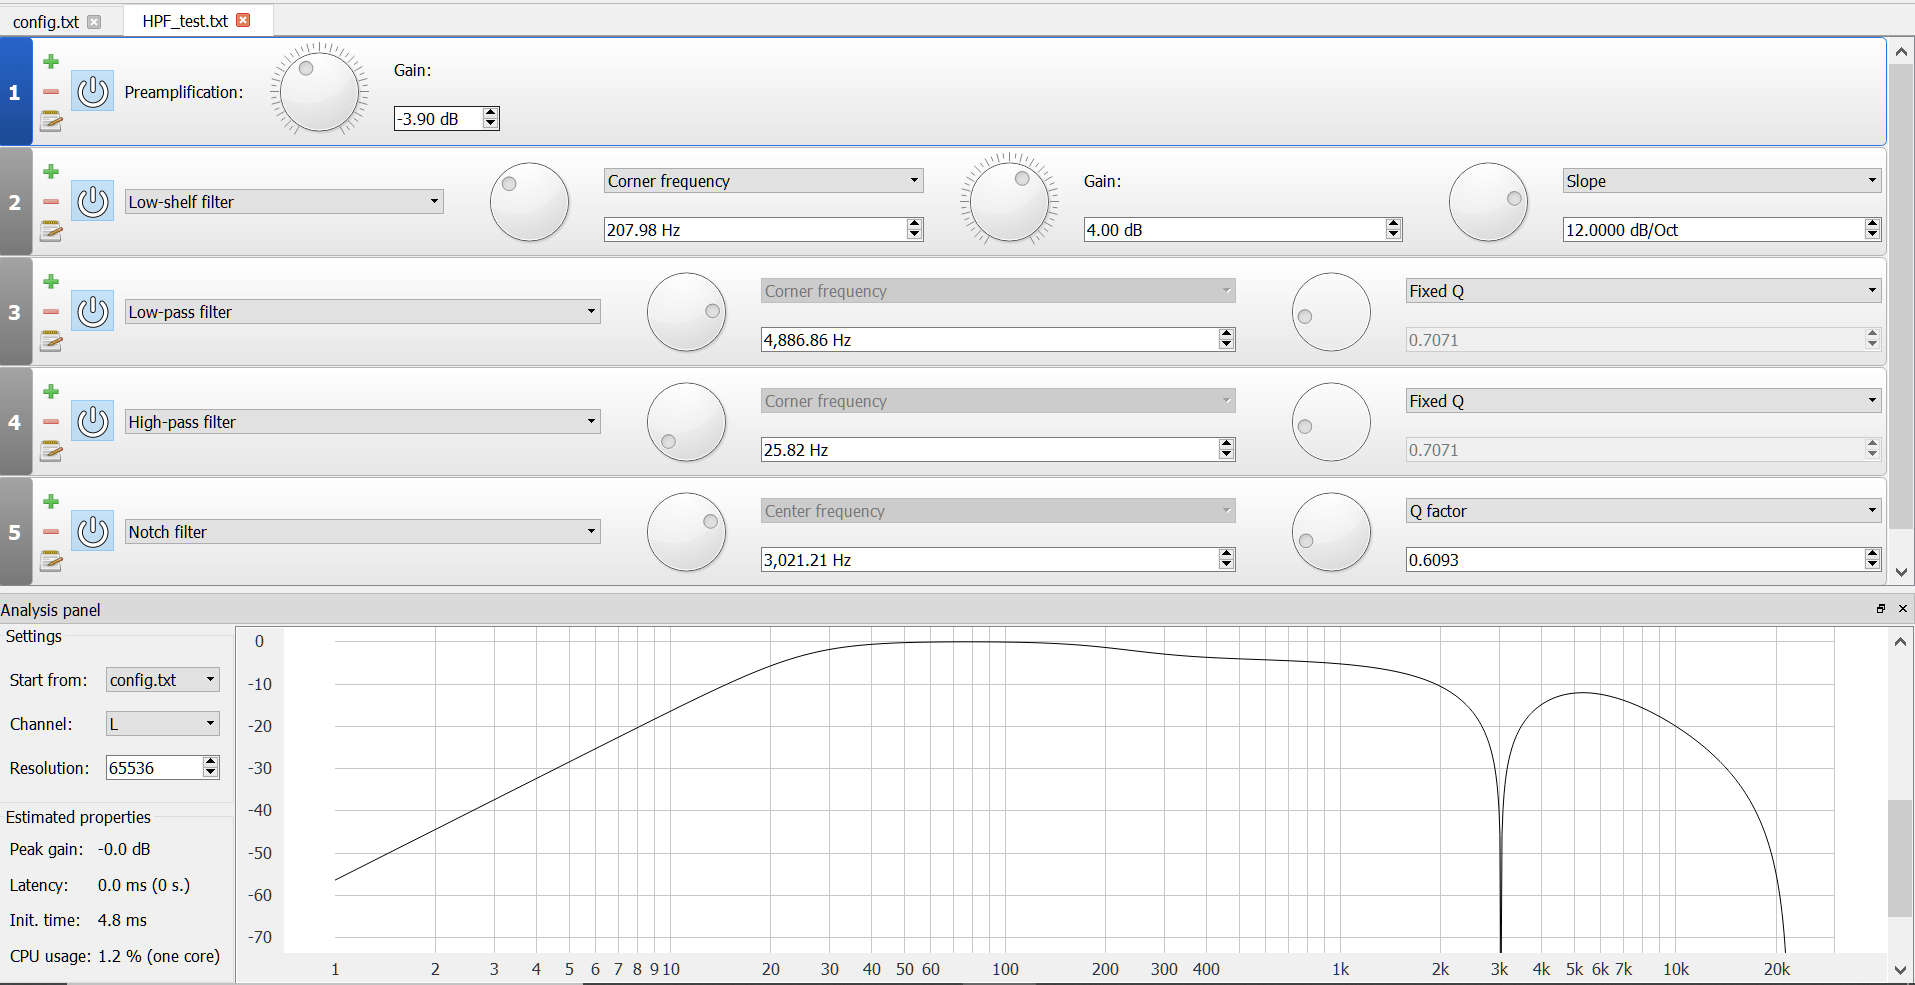The width and height of the screenshot is (1915, 985).
Task: Increase Notch Q factor 0.6093 with up arrow
Action: click(1872, 554)
